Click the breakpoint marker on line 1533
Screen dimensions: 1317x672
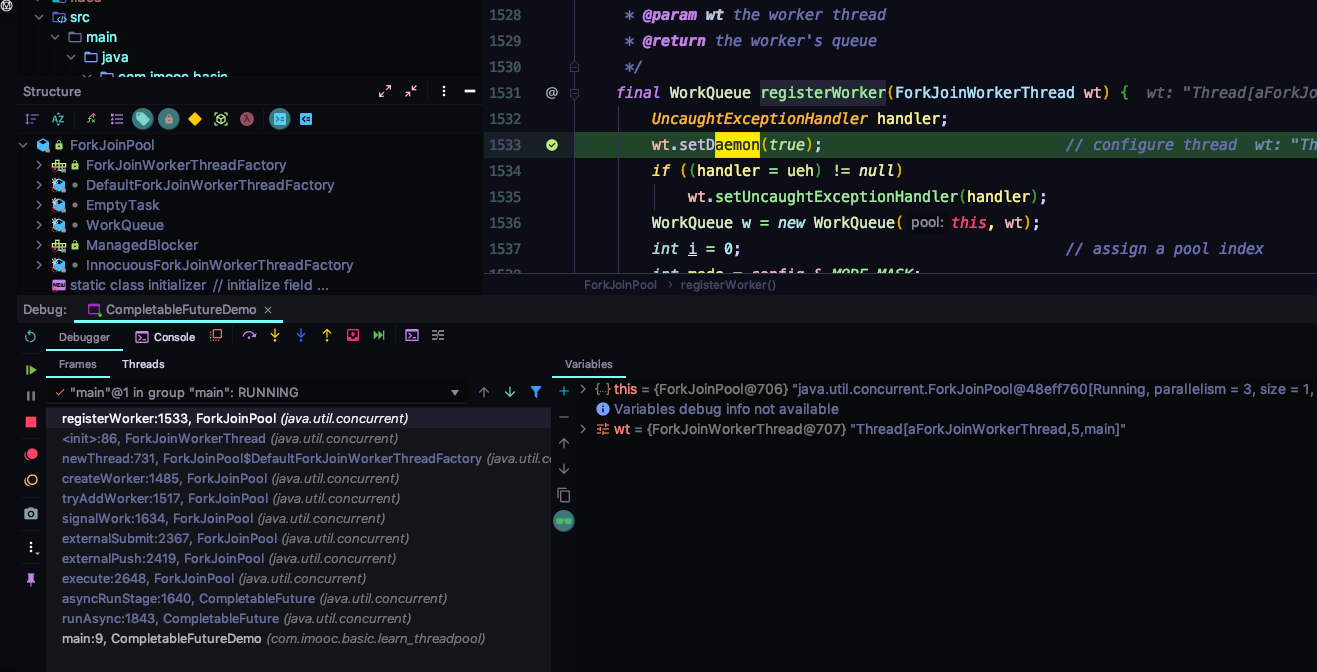tap(551, 145)
